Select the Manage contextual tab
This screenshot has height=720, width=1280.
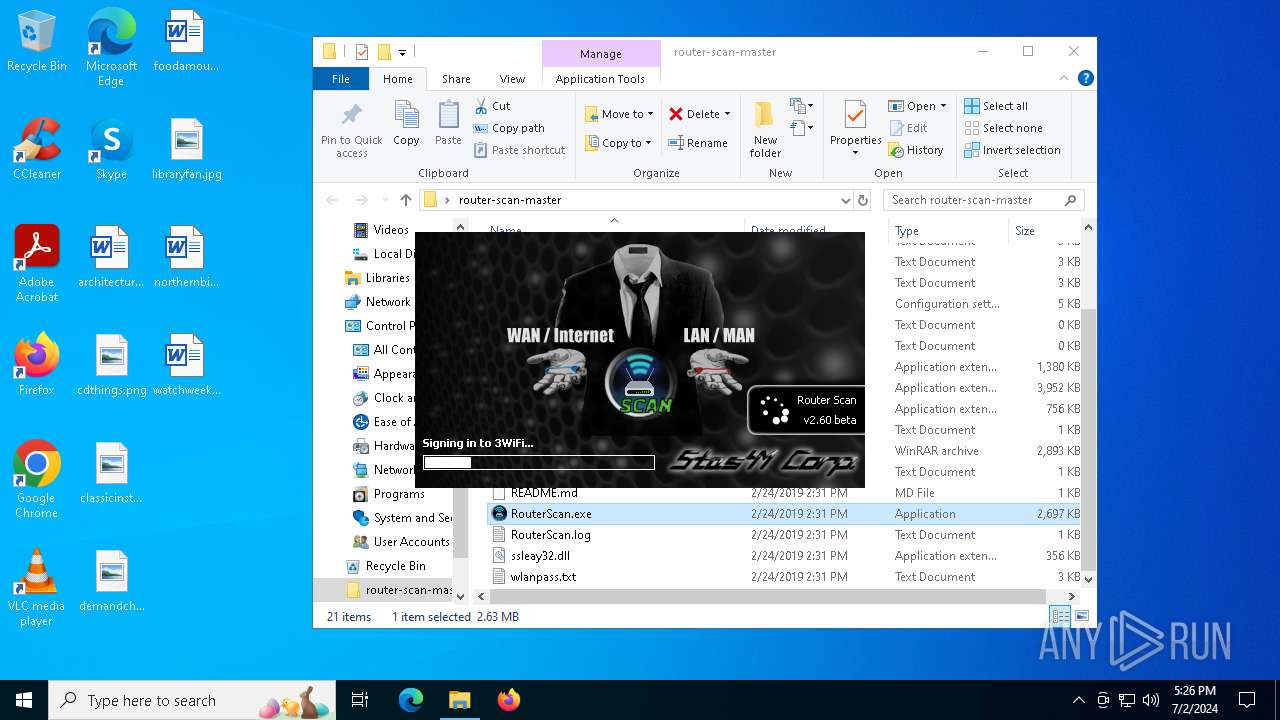[600, 54]
